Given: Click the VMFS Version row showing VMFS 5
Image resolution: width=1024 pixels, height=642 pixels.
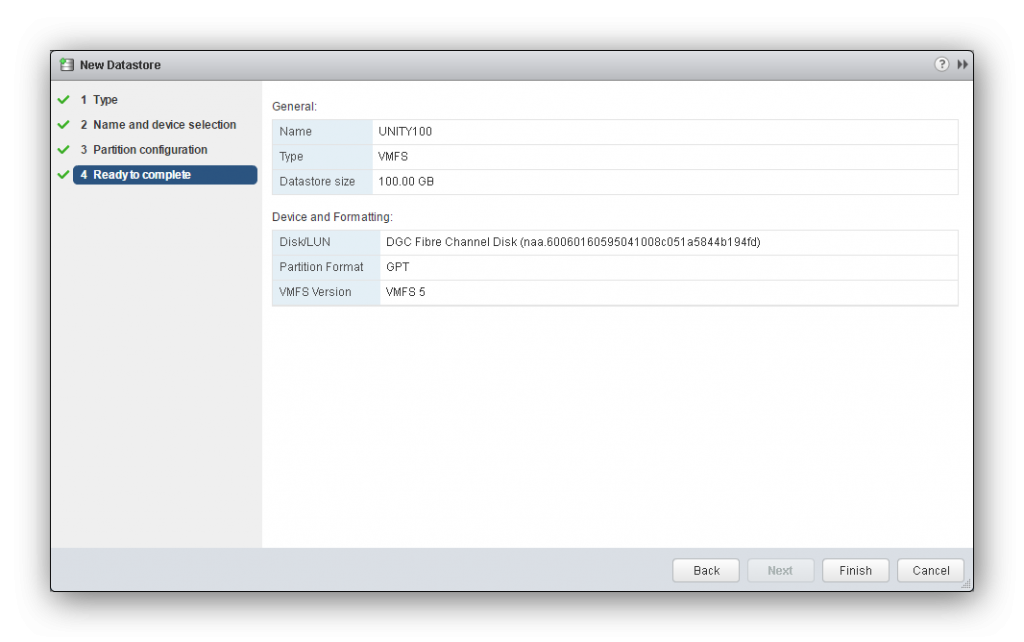Looking at the screenshot, I should click(615, 291).
